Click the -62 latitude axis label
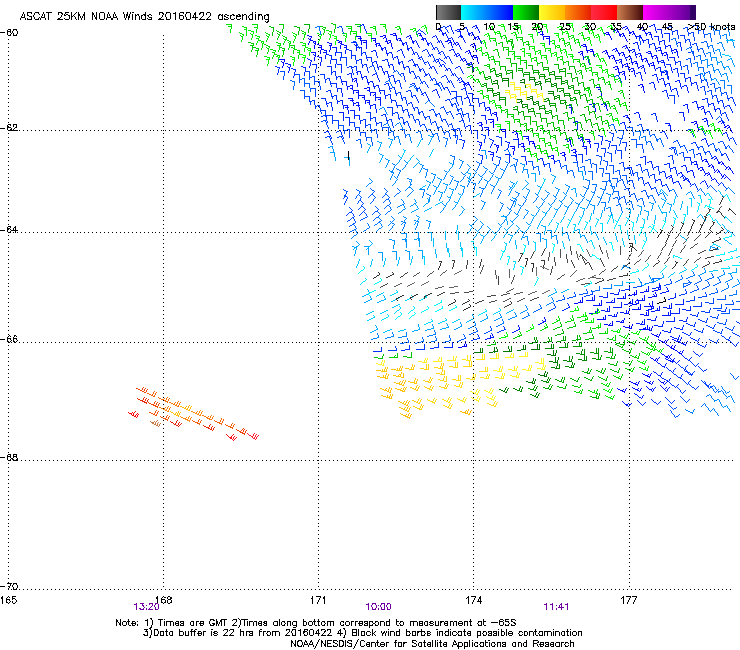 click(x=9, y=128)
